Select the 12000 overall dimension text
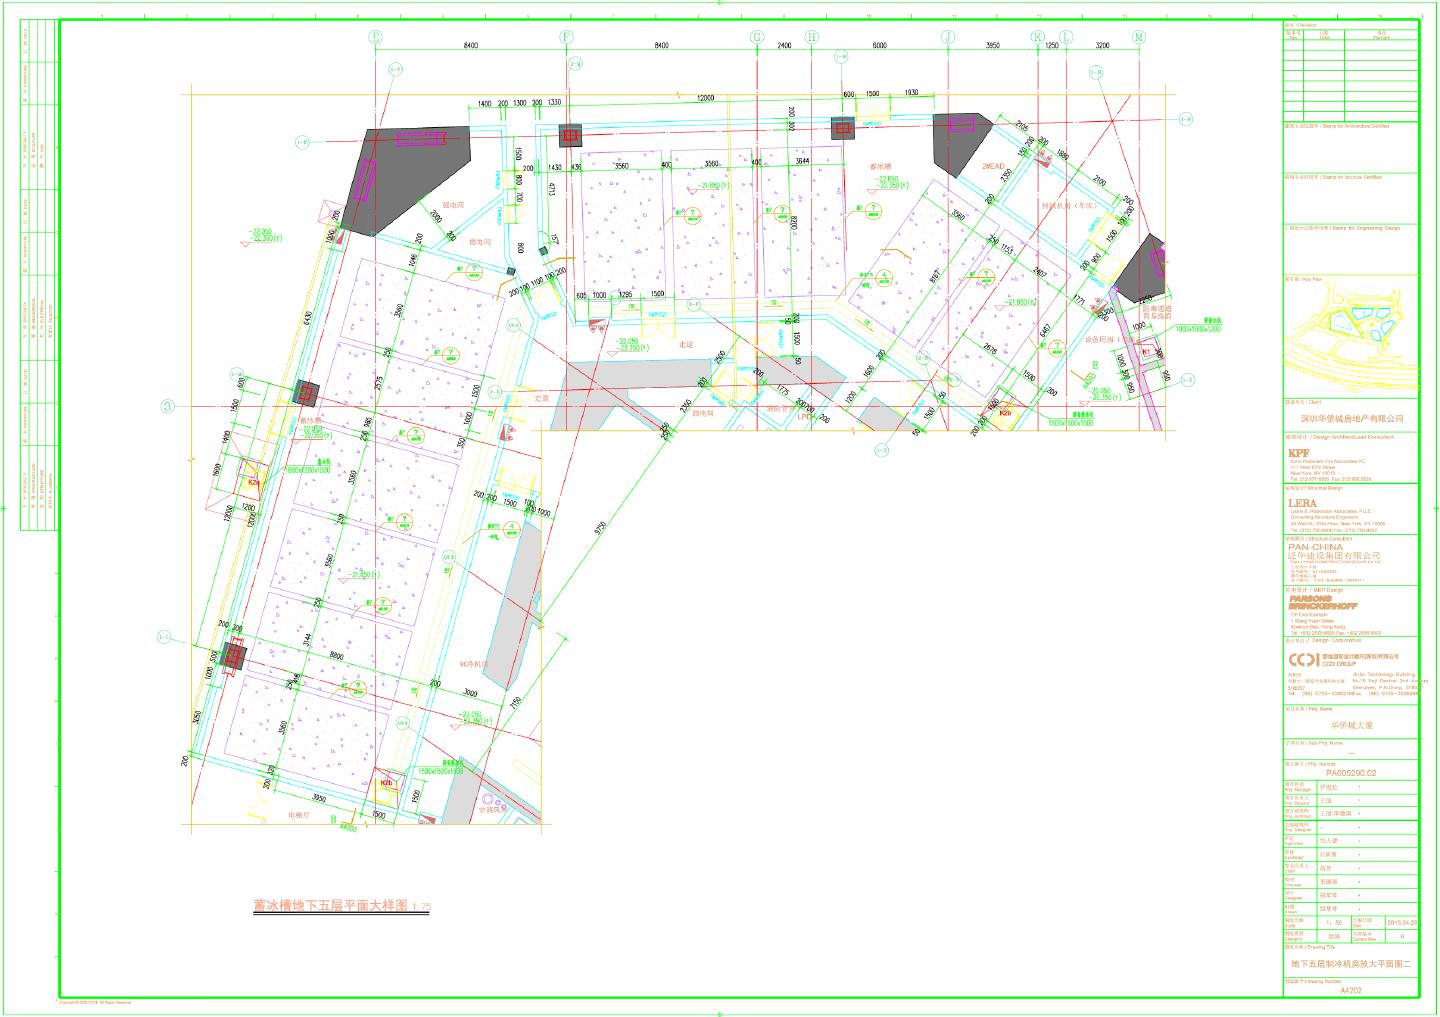The width and height of the screenshot is (1440, 1017). 706,97
